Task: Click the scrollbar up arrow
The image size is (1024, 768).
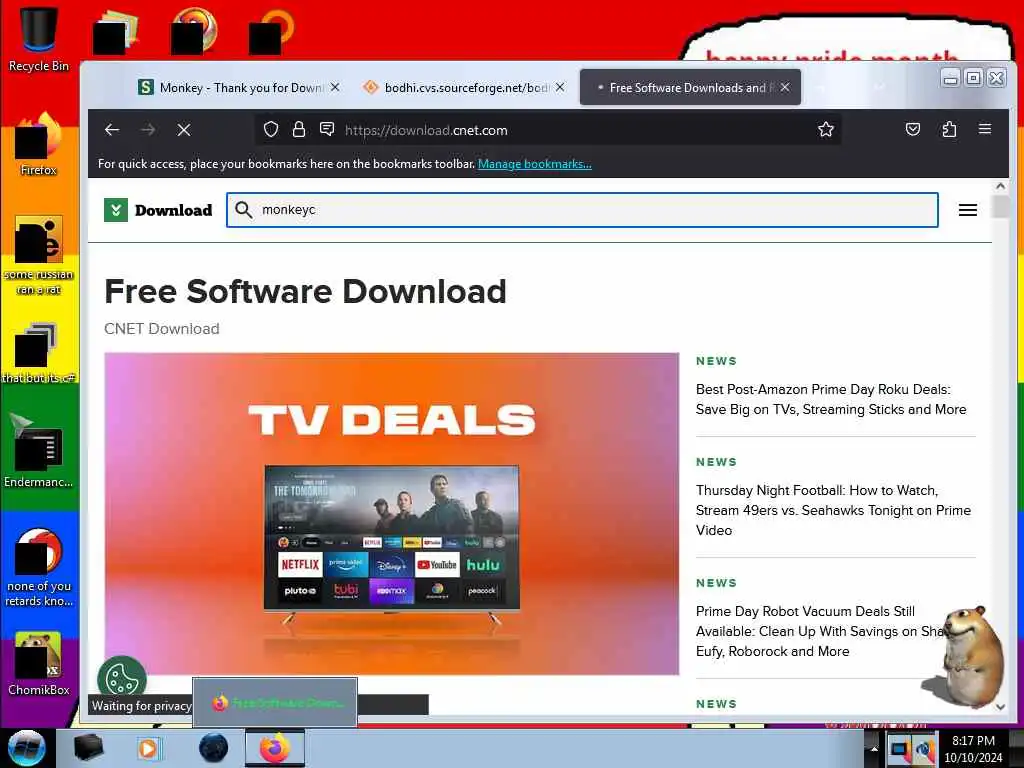Action: (1000, 186)
